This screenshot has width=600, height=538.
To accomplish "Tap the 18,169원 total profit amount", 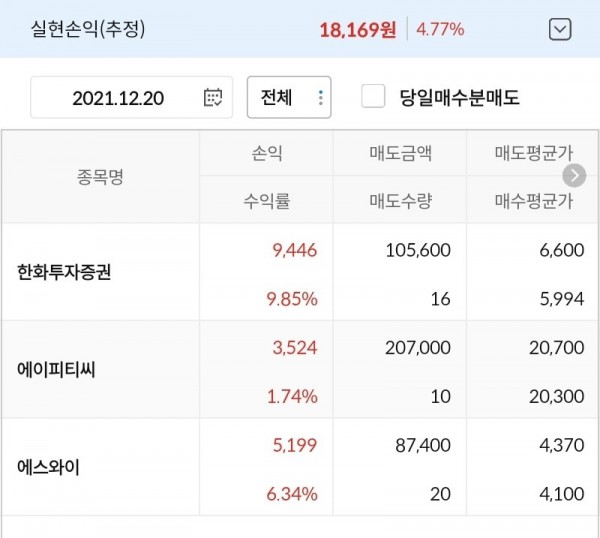I will point(358,29).
